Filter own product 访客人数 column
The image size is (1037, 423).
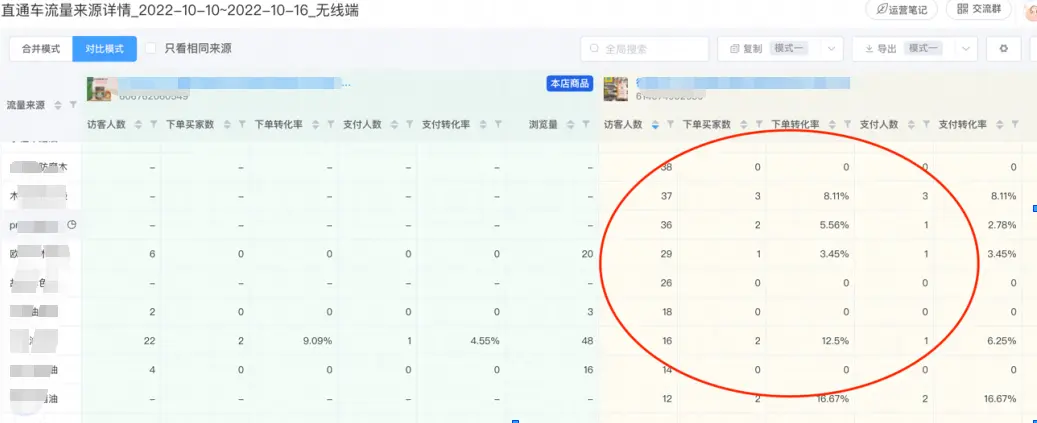tap(153, 124)
